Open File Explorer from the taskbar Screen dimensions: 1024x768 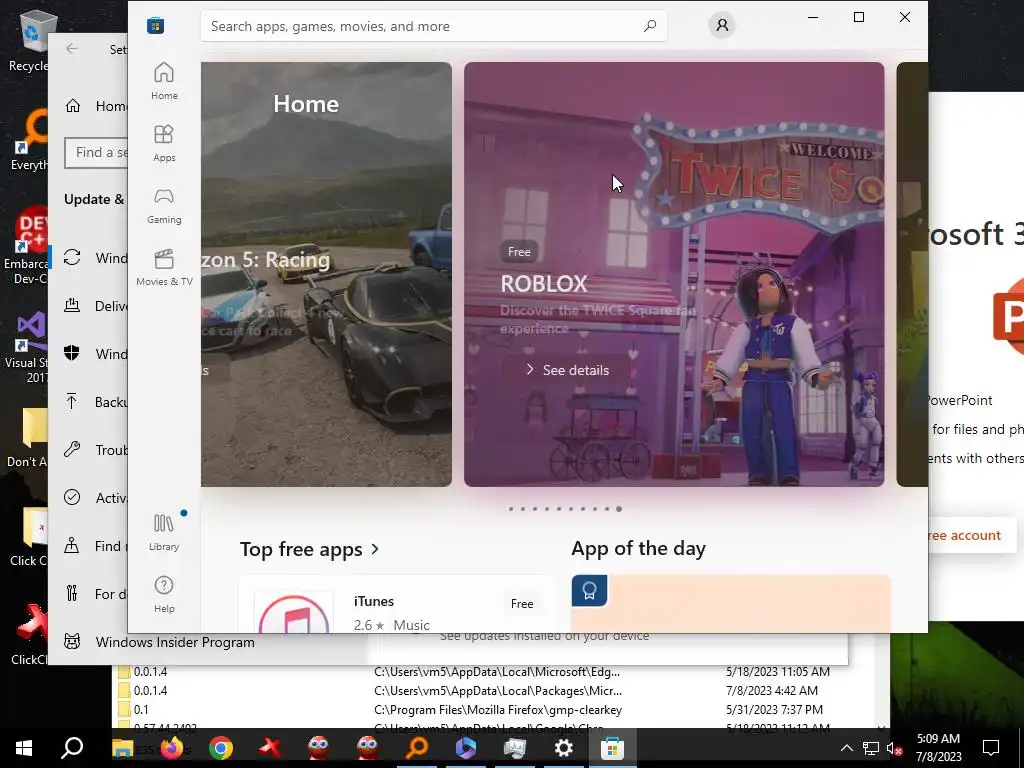click(122, 748)
